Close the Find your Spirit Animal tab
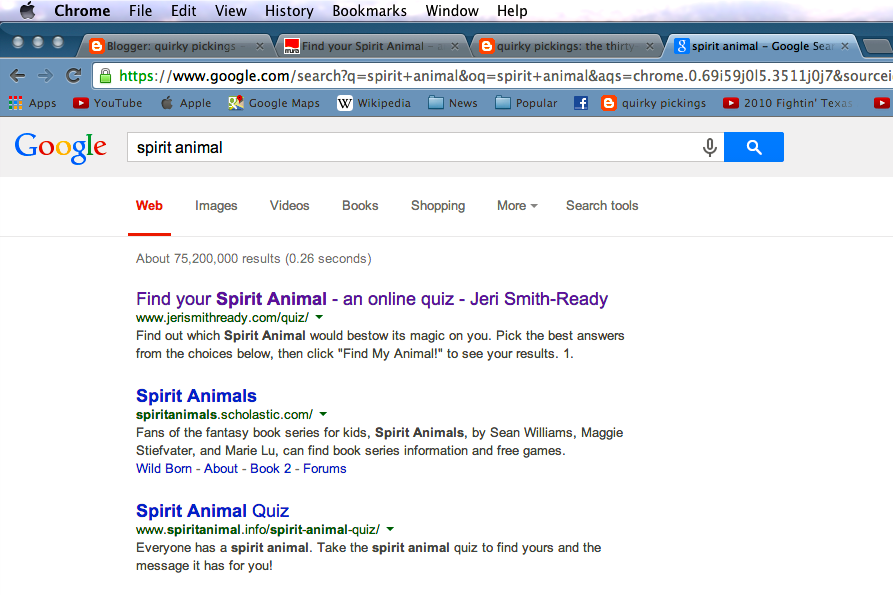Screen dimensions: 893x595 [454, 46]
